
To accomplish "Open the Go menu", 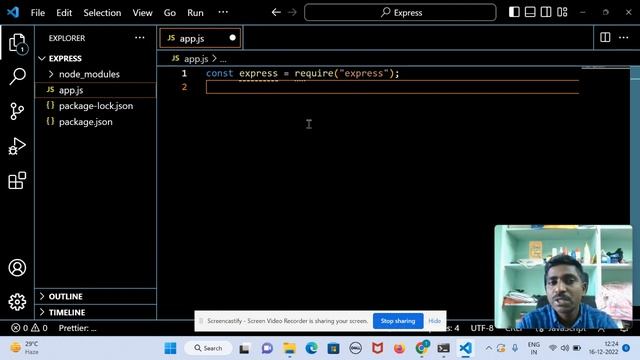I will coord(170,13).
